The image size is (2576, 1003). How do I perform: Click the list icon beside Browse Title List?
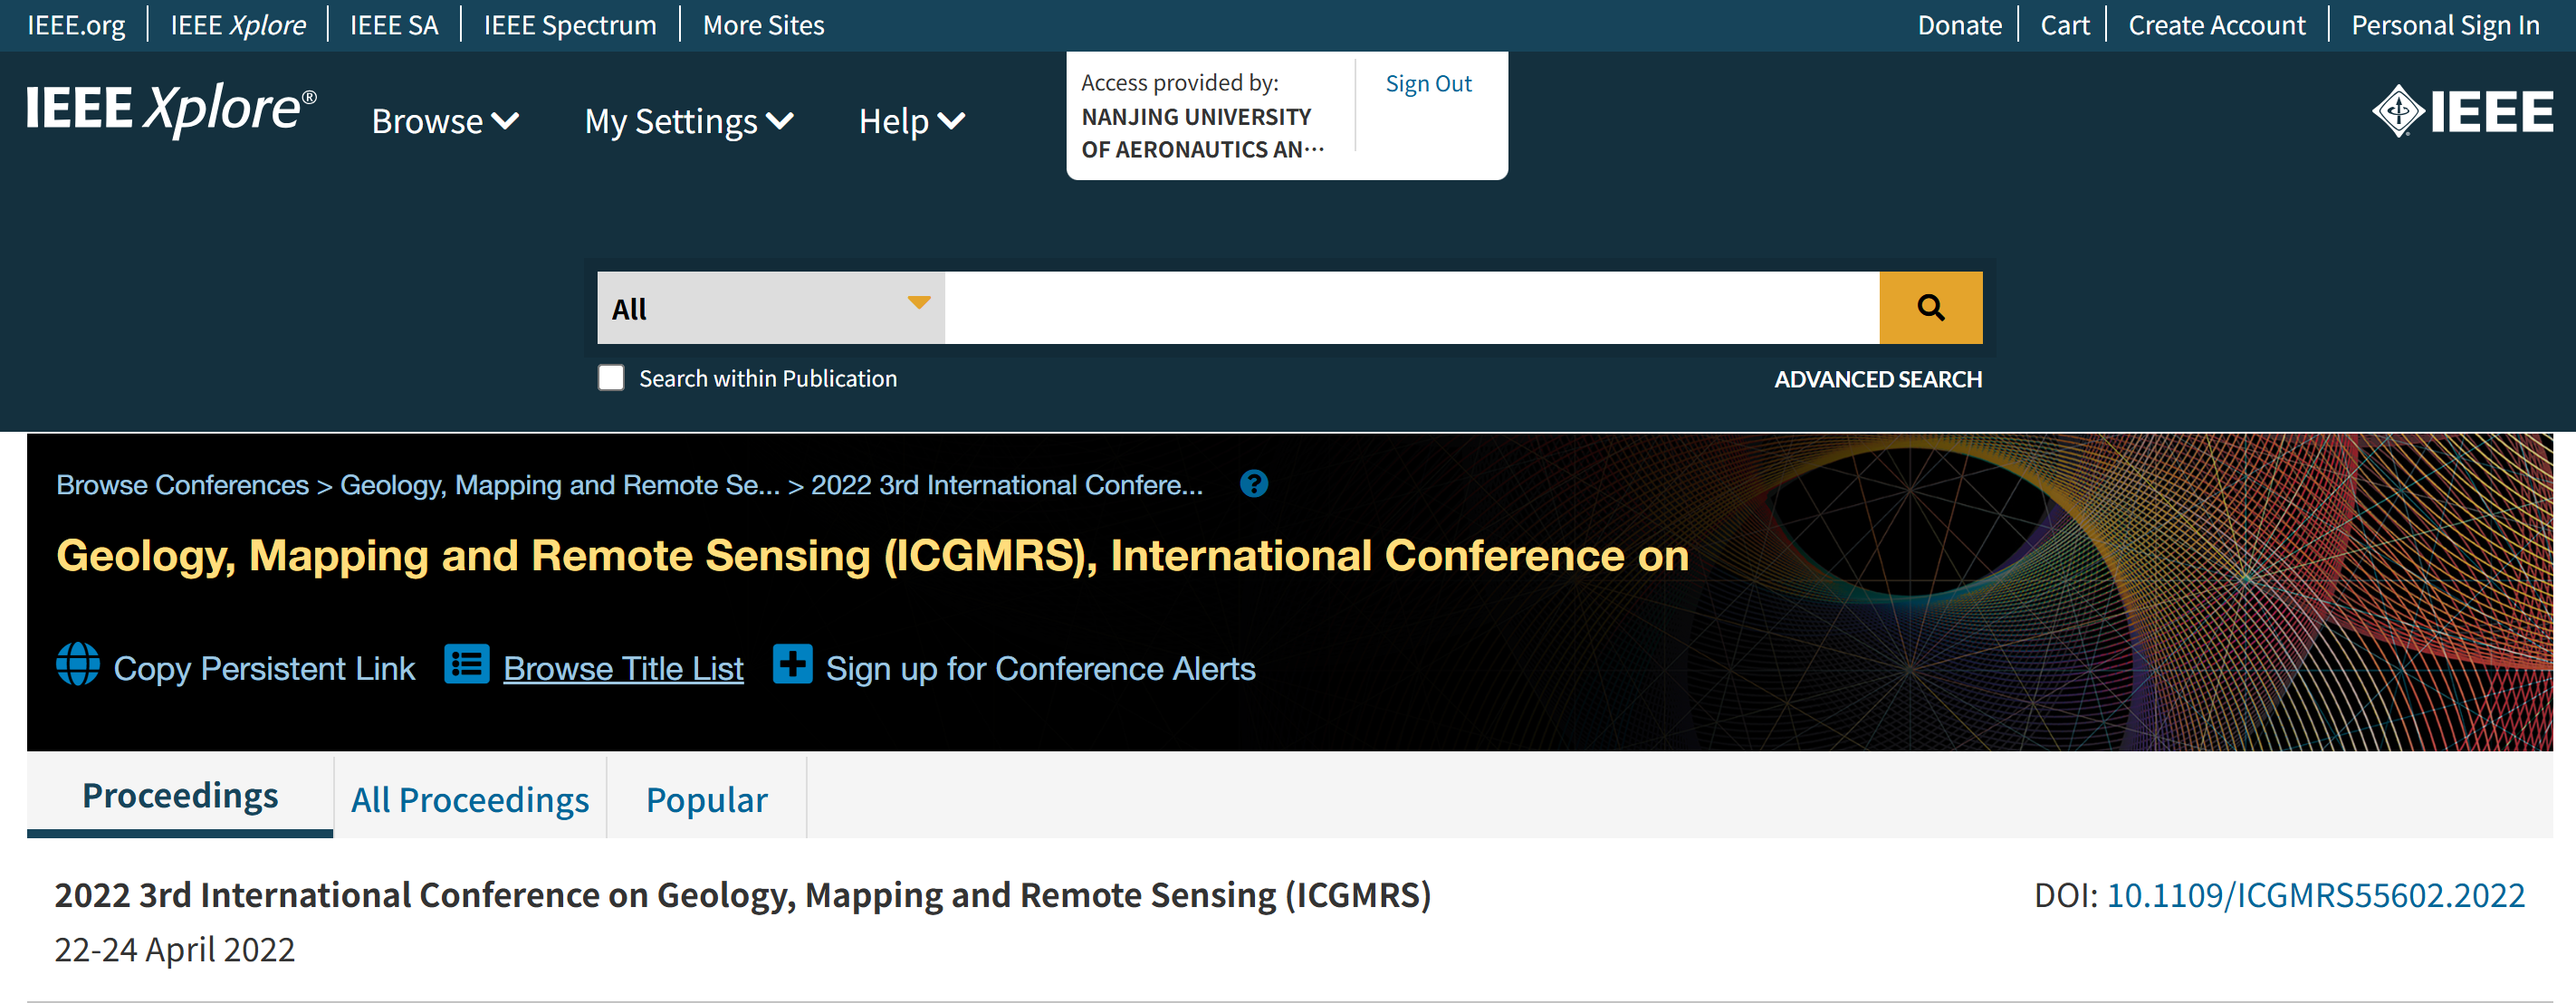[x=466, y=664]
